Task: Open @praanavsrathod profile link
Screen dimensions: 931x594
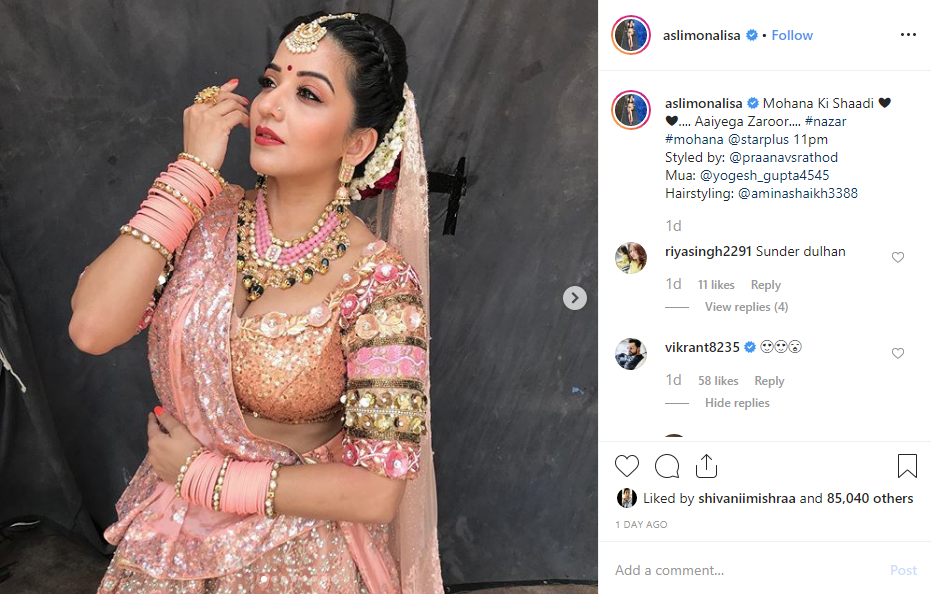Action: [x=783, y=157]
